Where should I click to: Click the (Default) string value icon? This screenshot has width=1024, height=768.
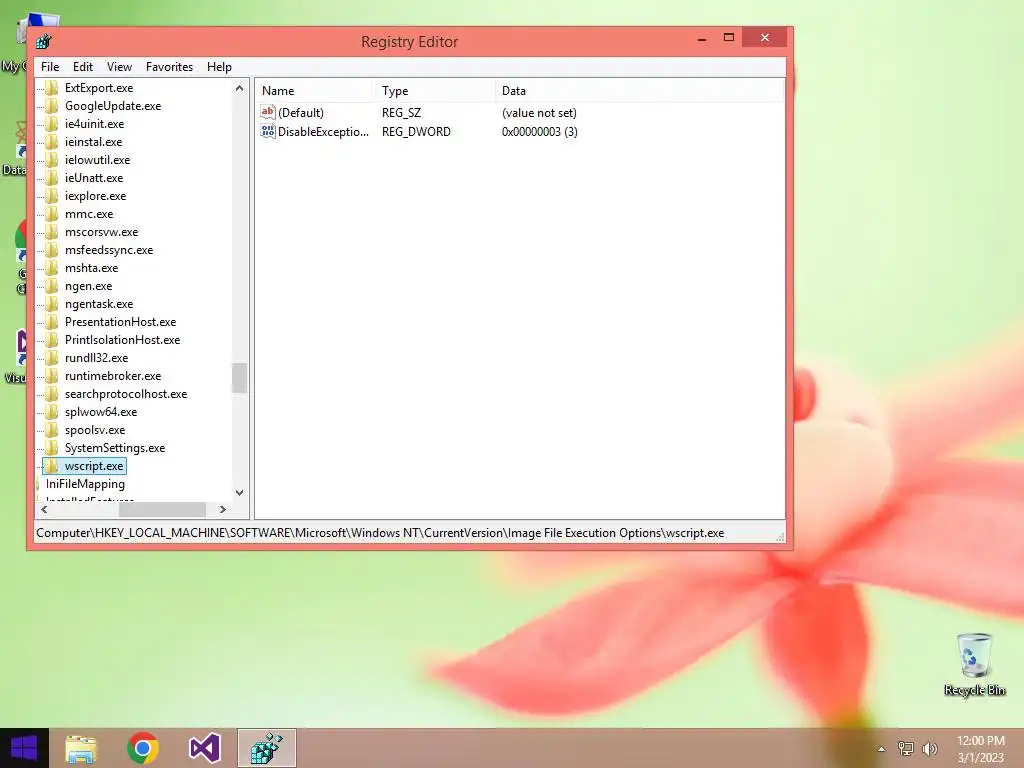268,112
